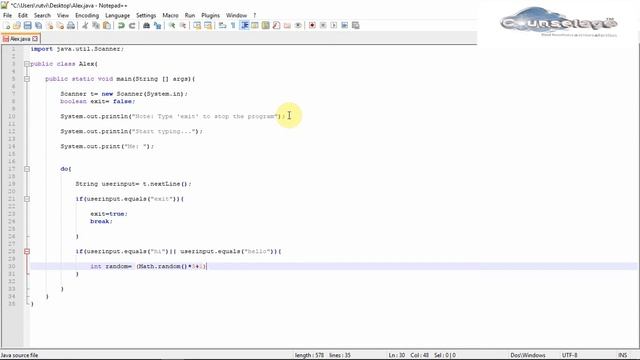The image size is (640, 360).
Task: Click the Redo arrow icon
Action: (x=132, y=25)
